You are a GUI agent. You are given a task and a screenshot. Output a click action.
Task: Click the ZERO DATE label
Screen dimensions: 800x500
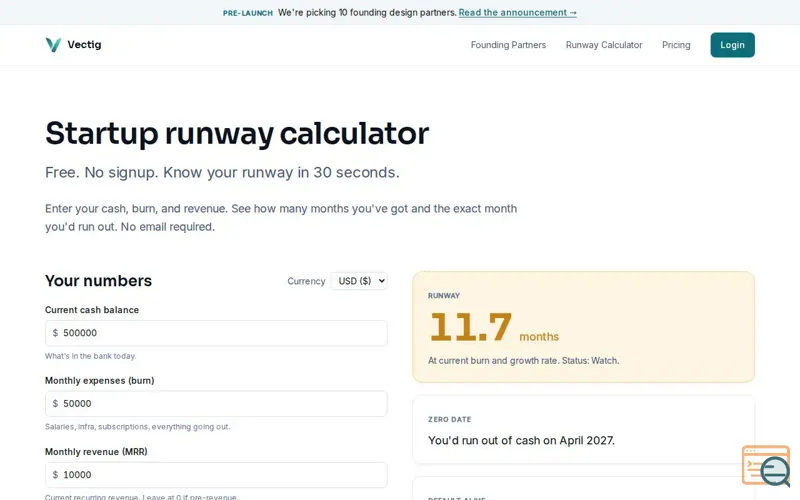449,419
